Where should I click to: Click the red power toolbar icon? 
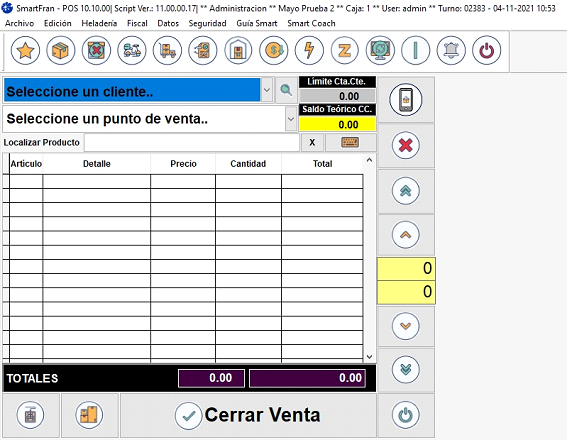point(486,50)
